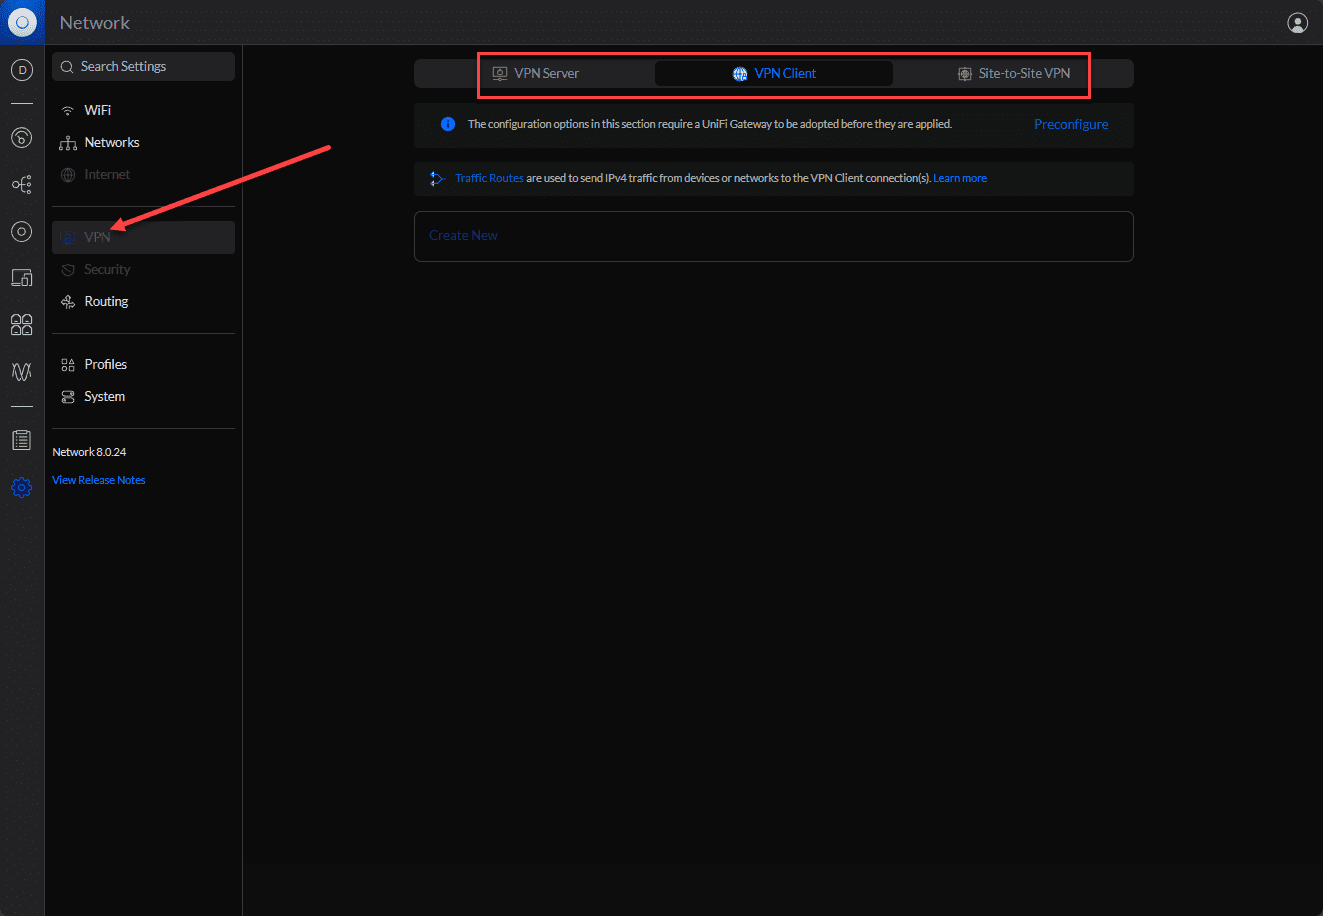Select VPN in the settings sidebar
The width and height of the screenshot is (1323, 916).
[144, 237]
